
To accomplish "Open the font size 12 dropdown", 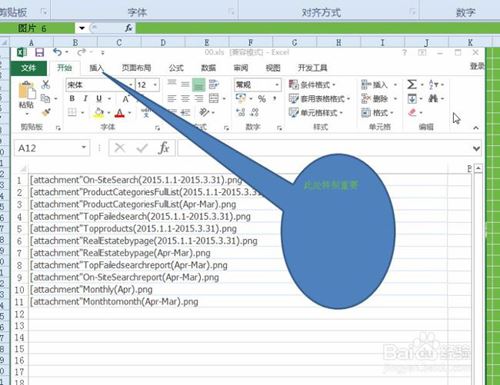I will (x=155, y=85).
